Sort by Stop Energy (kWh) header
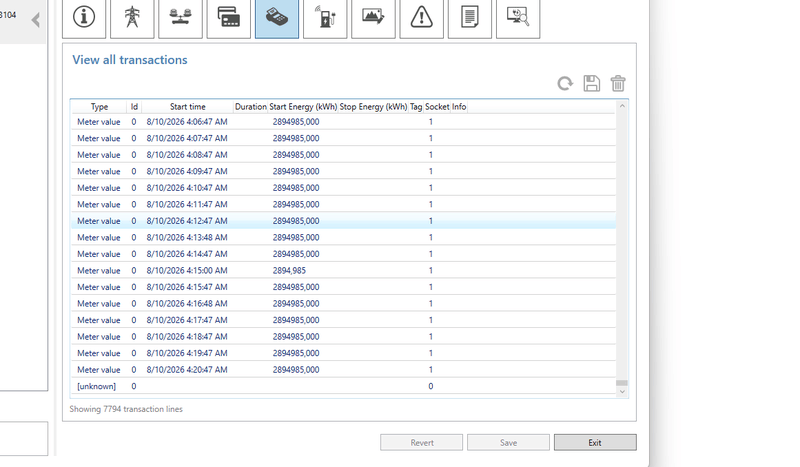This screenshot has height=467, width=800. click(373, 107)
